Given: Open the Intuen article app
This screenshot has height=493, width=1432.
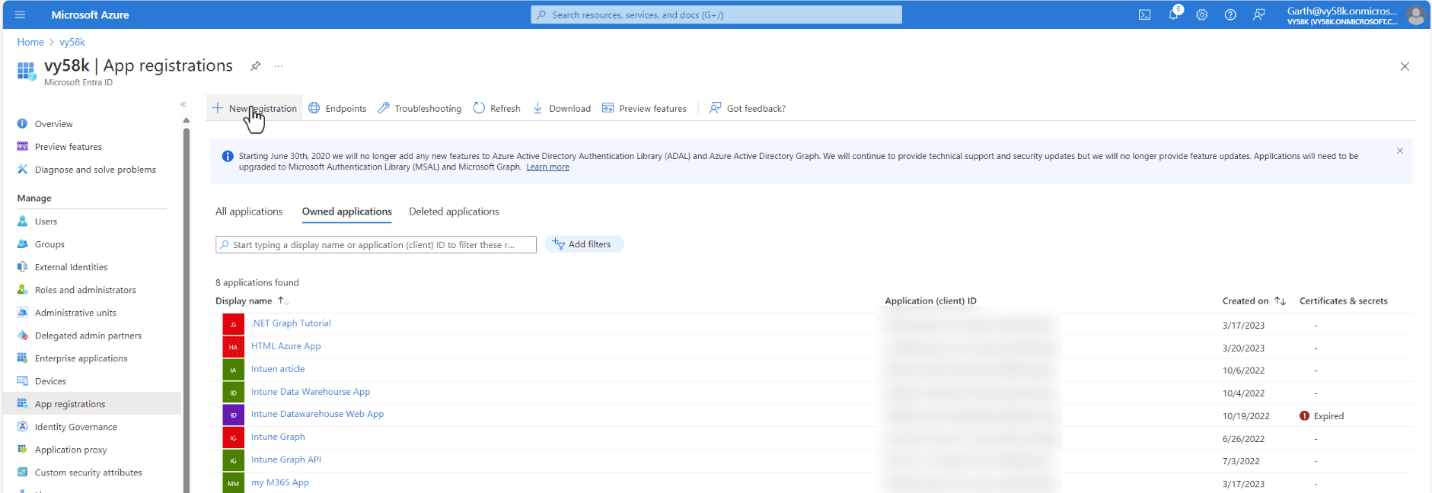Looking at the screenshot, I should [x=278, y=369].
